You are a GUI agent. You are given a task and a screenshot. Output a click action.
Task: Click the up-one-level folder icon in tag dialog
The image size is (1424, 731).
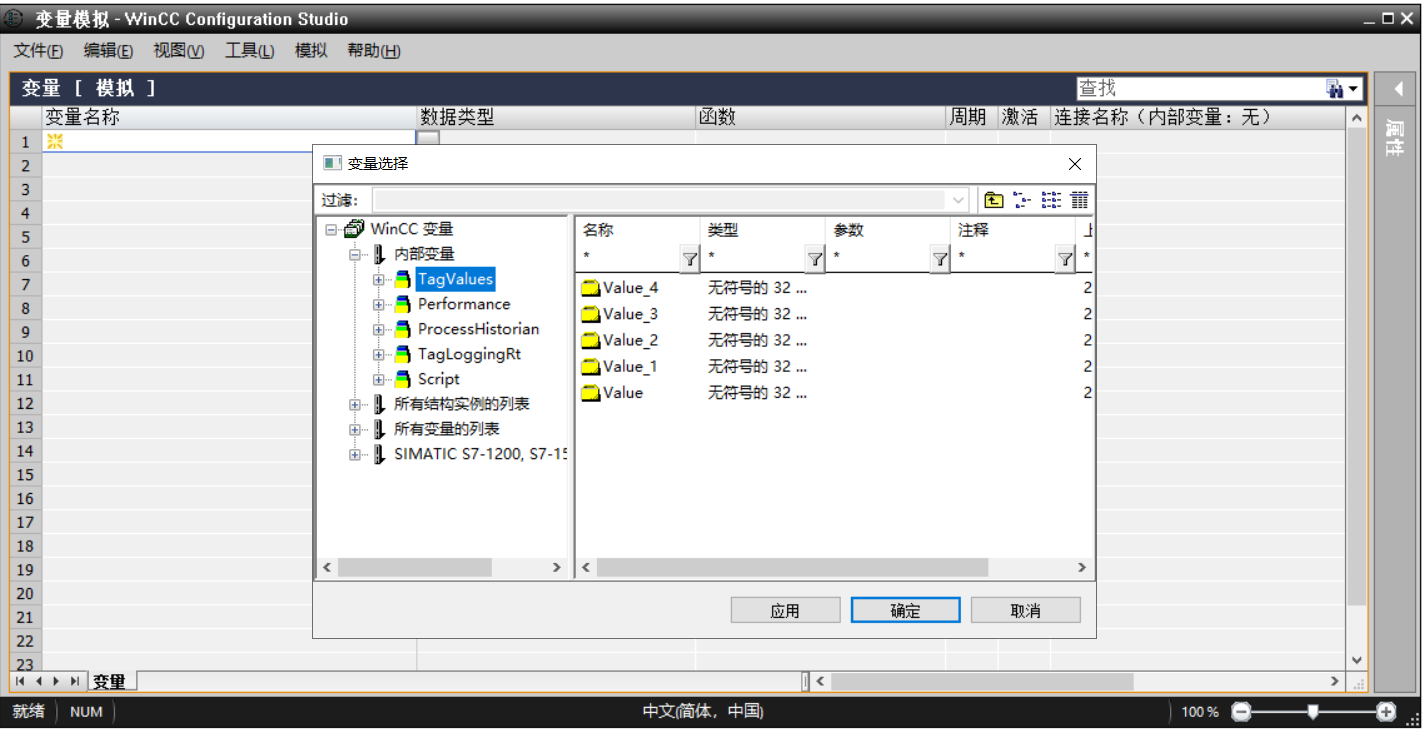(993, 200)
